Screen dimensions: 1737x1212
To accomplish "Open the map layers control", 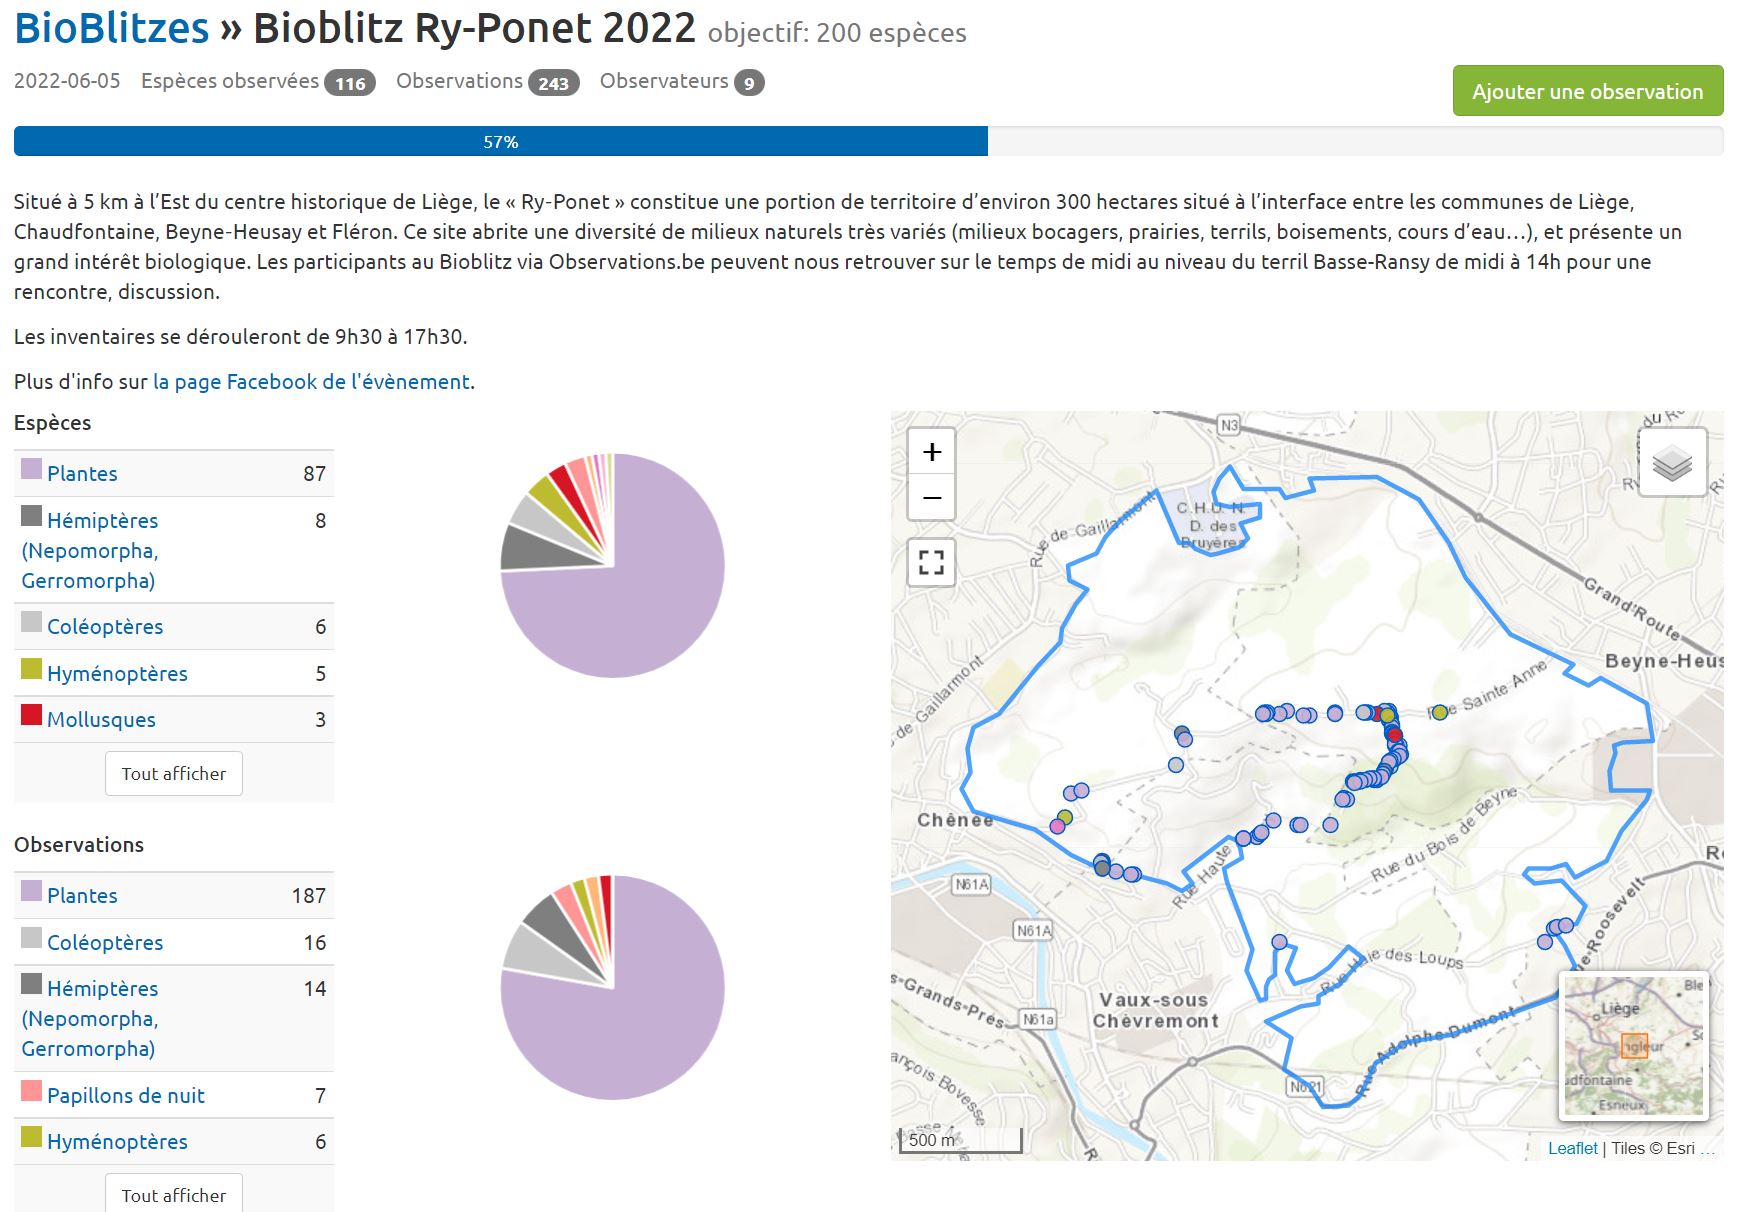I will 1671,463.
